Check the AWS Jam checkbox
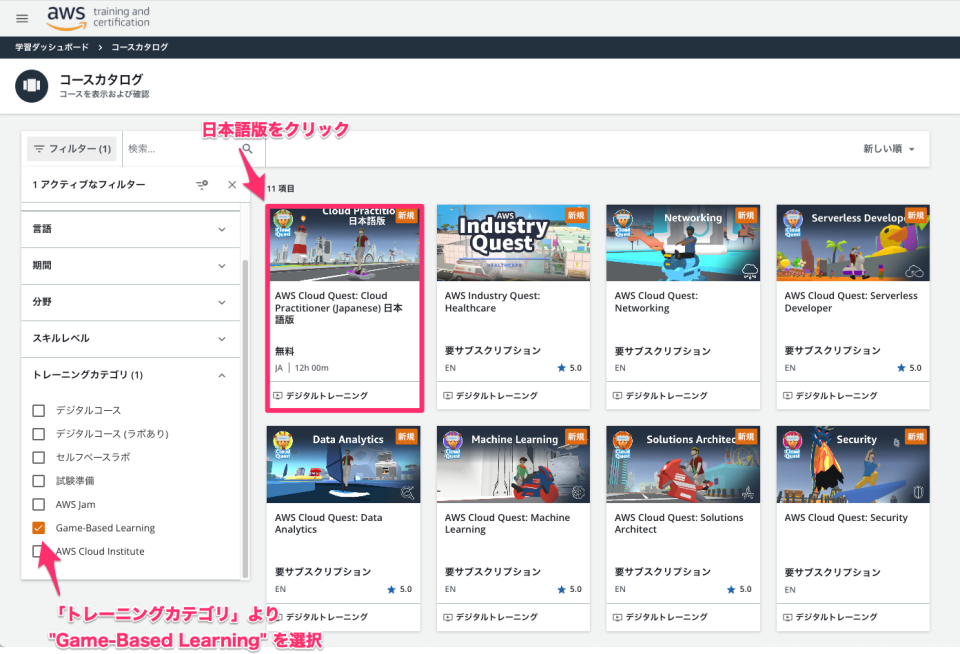 coord(39,505)
